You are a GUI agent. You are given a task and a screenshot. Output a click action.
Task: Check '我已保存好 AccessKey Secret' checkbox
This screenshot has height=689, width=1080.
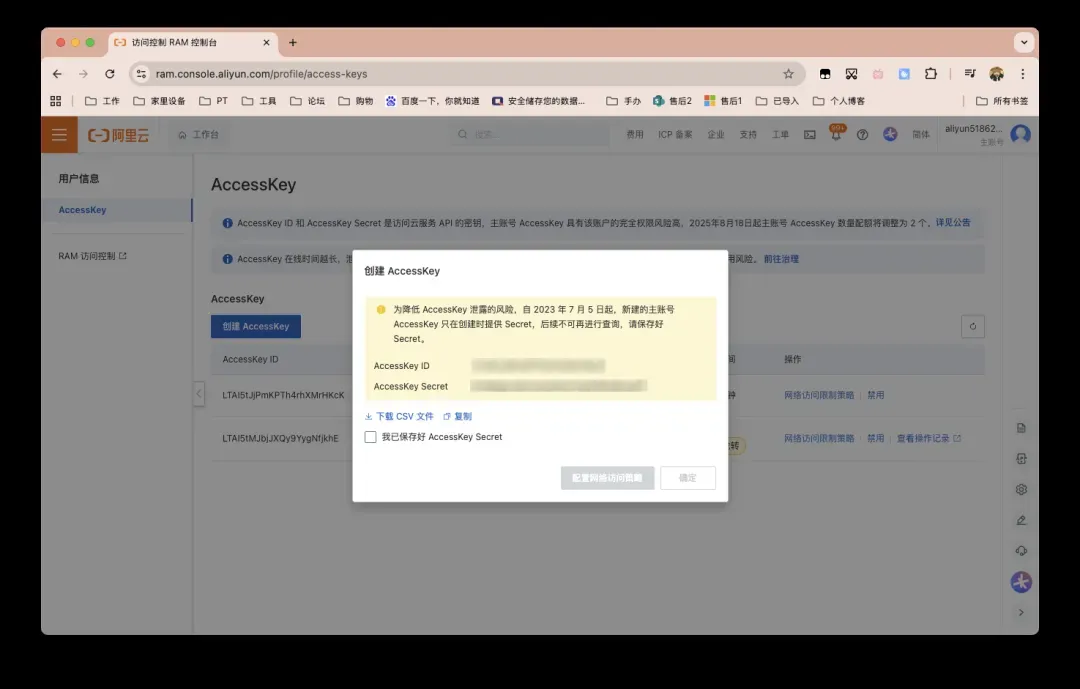point(371,437)
